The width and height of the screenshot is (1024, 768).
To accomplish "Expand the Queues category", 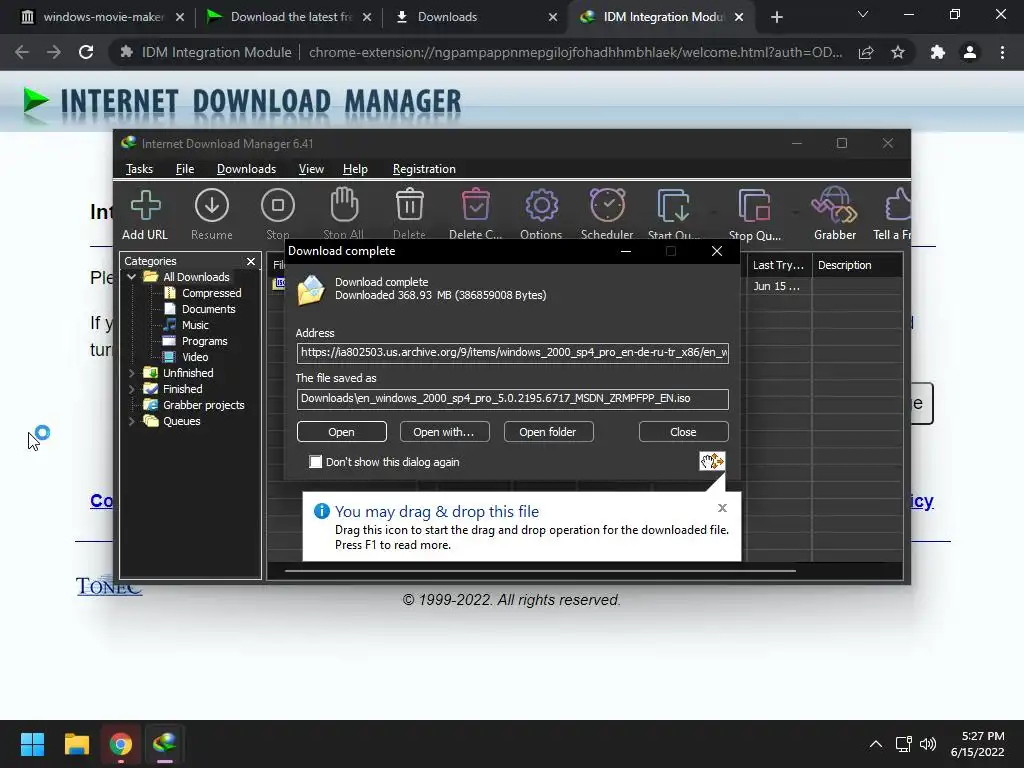I will pyautogui.click(x=132, y=421).
